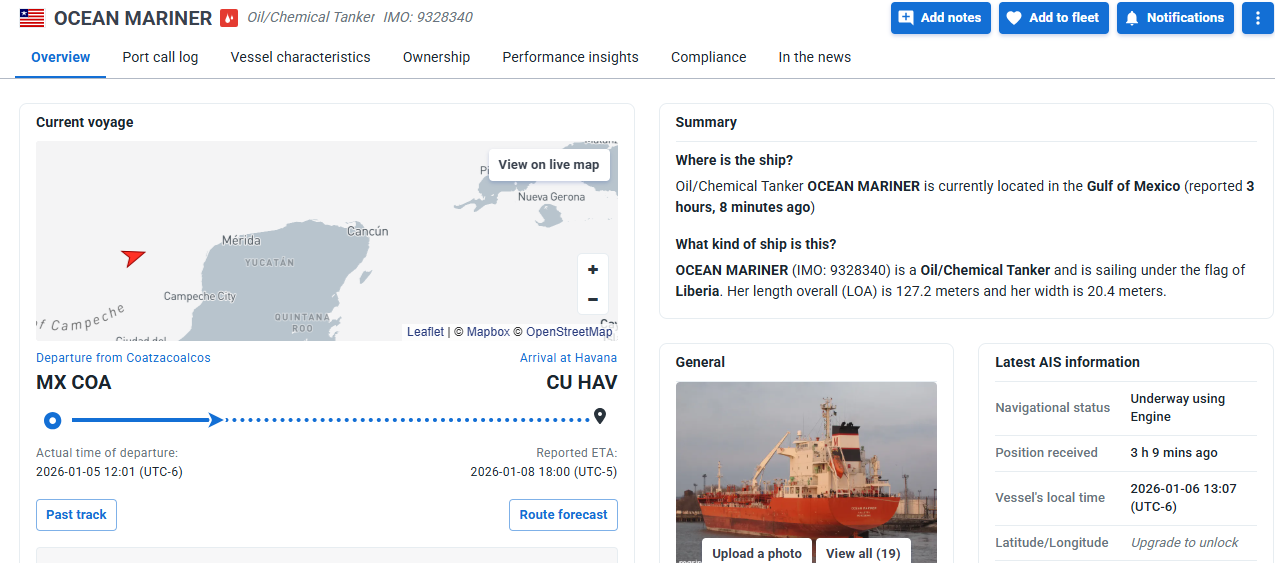This screenshot has width=1275, height=563.
Task: Open Notifications settings for vessel
Action: pos(1175,18)
